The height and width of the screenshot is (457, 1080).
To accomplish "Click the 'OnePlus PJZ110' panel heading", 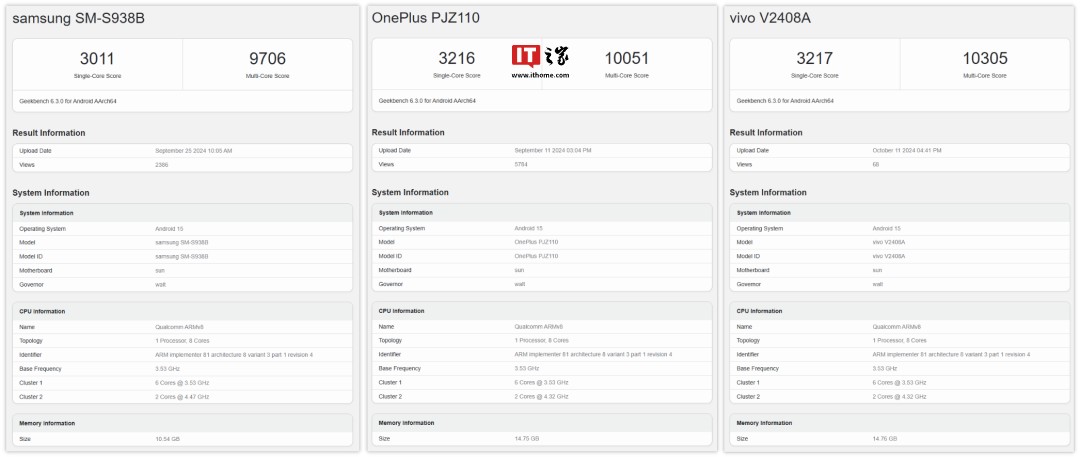I will click(426, 19).
